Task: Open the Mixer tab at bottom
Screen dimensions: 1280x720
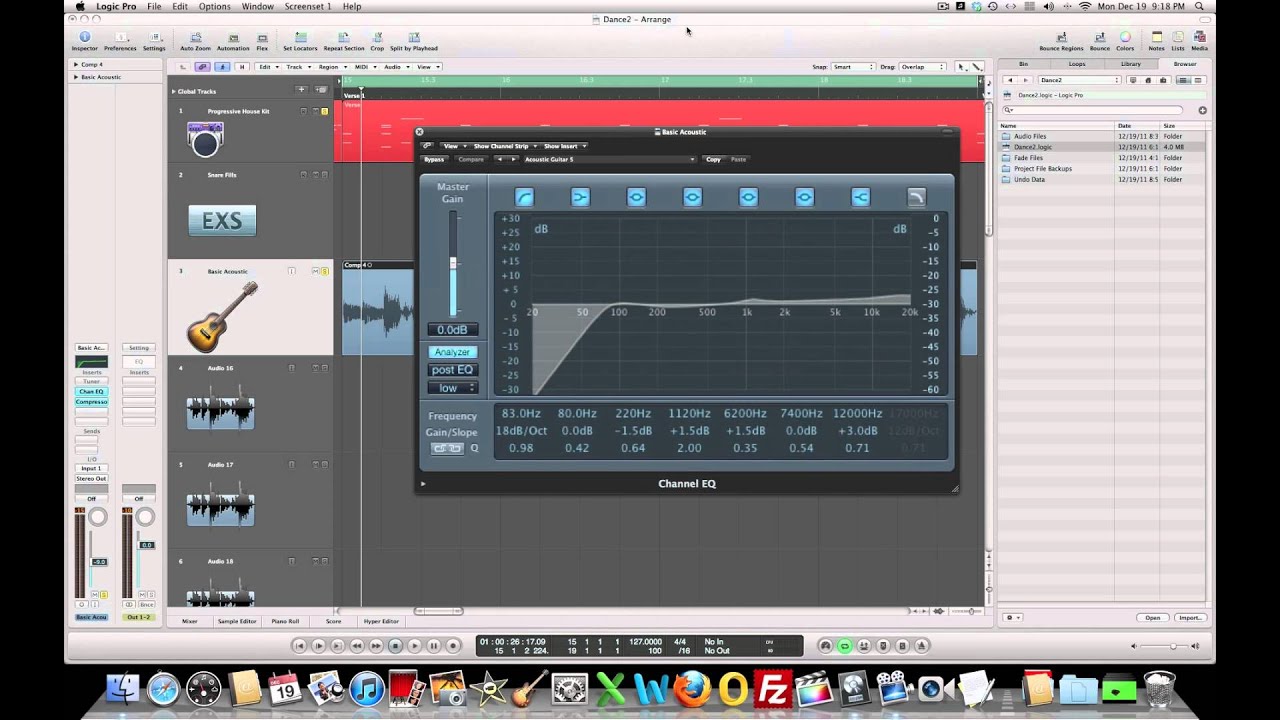Action: (189, 621)
